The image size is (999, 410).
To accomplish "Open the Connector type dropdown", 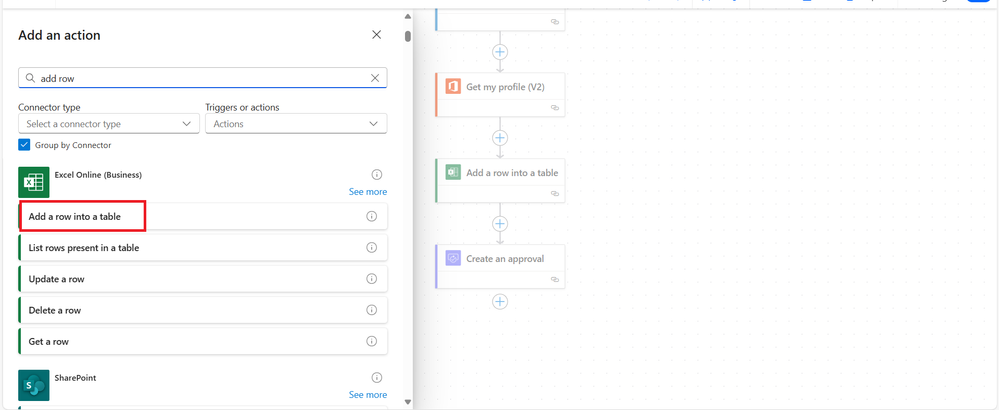I will point(109,124).
